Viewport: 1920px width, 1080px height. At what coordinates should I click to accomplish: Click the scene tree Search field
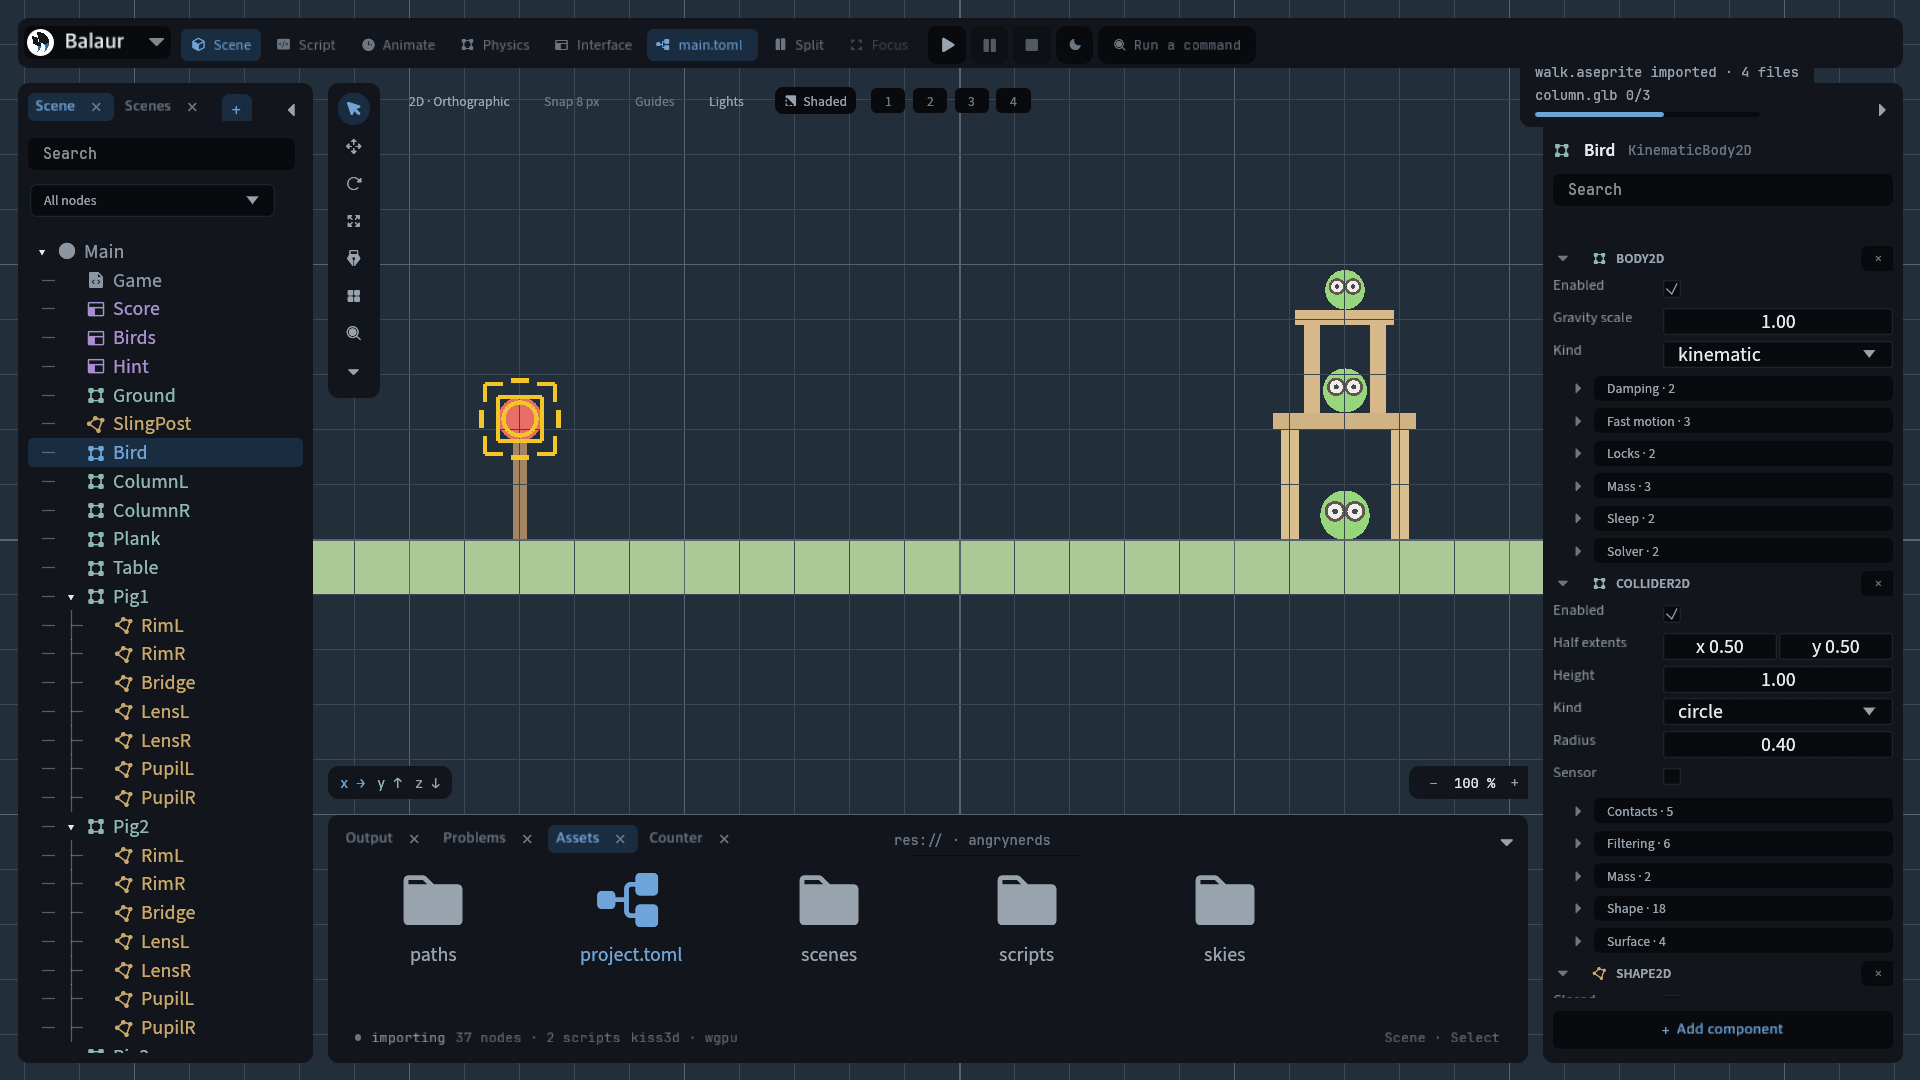tap(162, 154)
